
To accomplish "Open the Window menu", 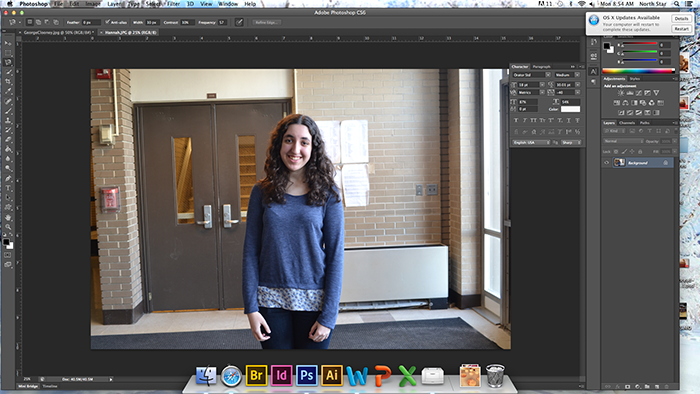I will click(x=228, y=4).
